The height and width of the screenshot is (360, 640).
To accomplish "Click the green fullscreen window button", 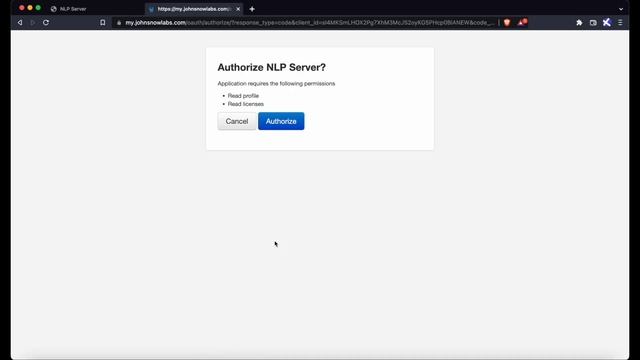I will point(38,8).
